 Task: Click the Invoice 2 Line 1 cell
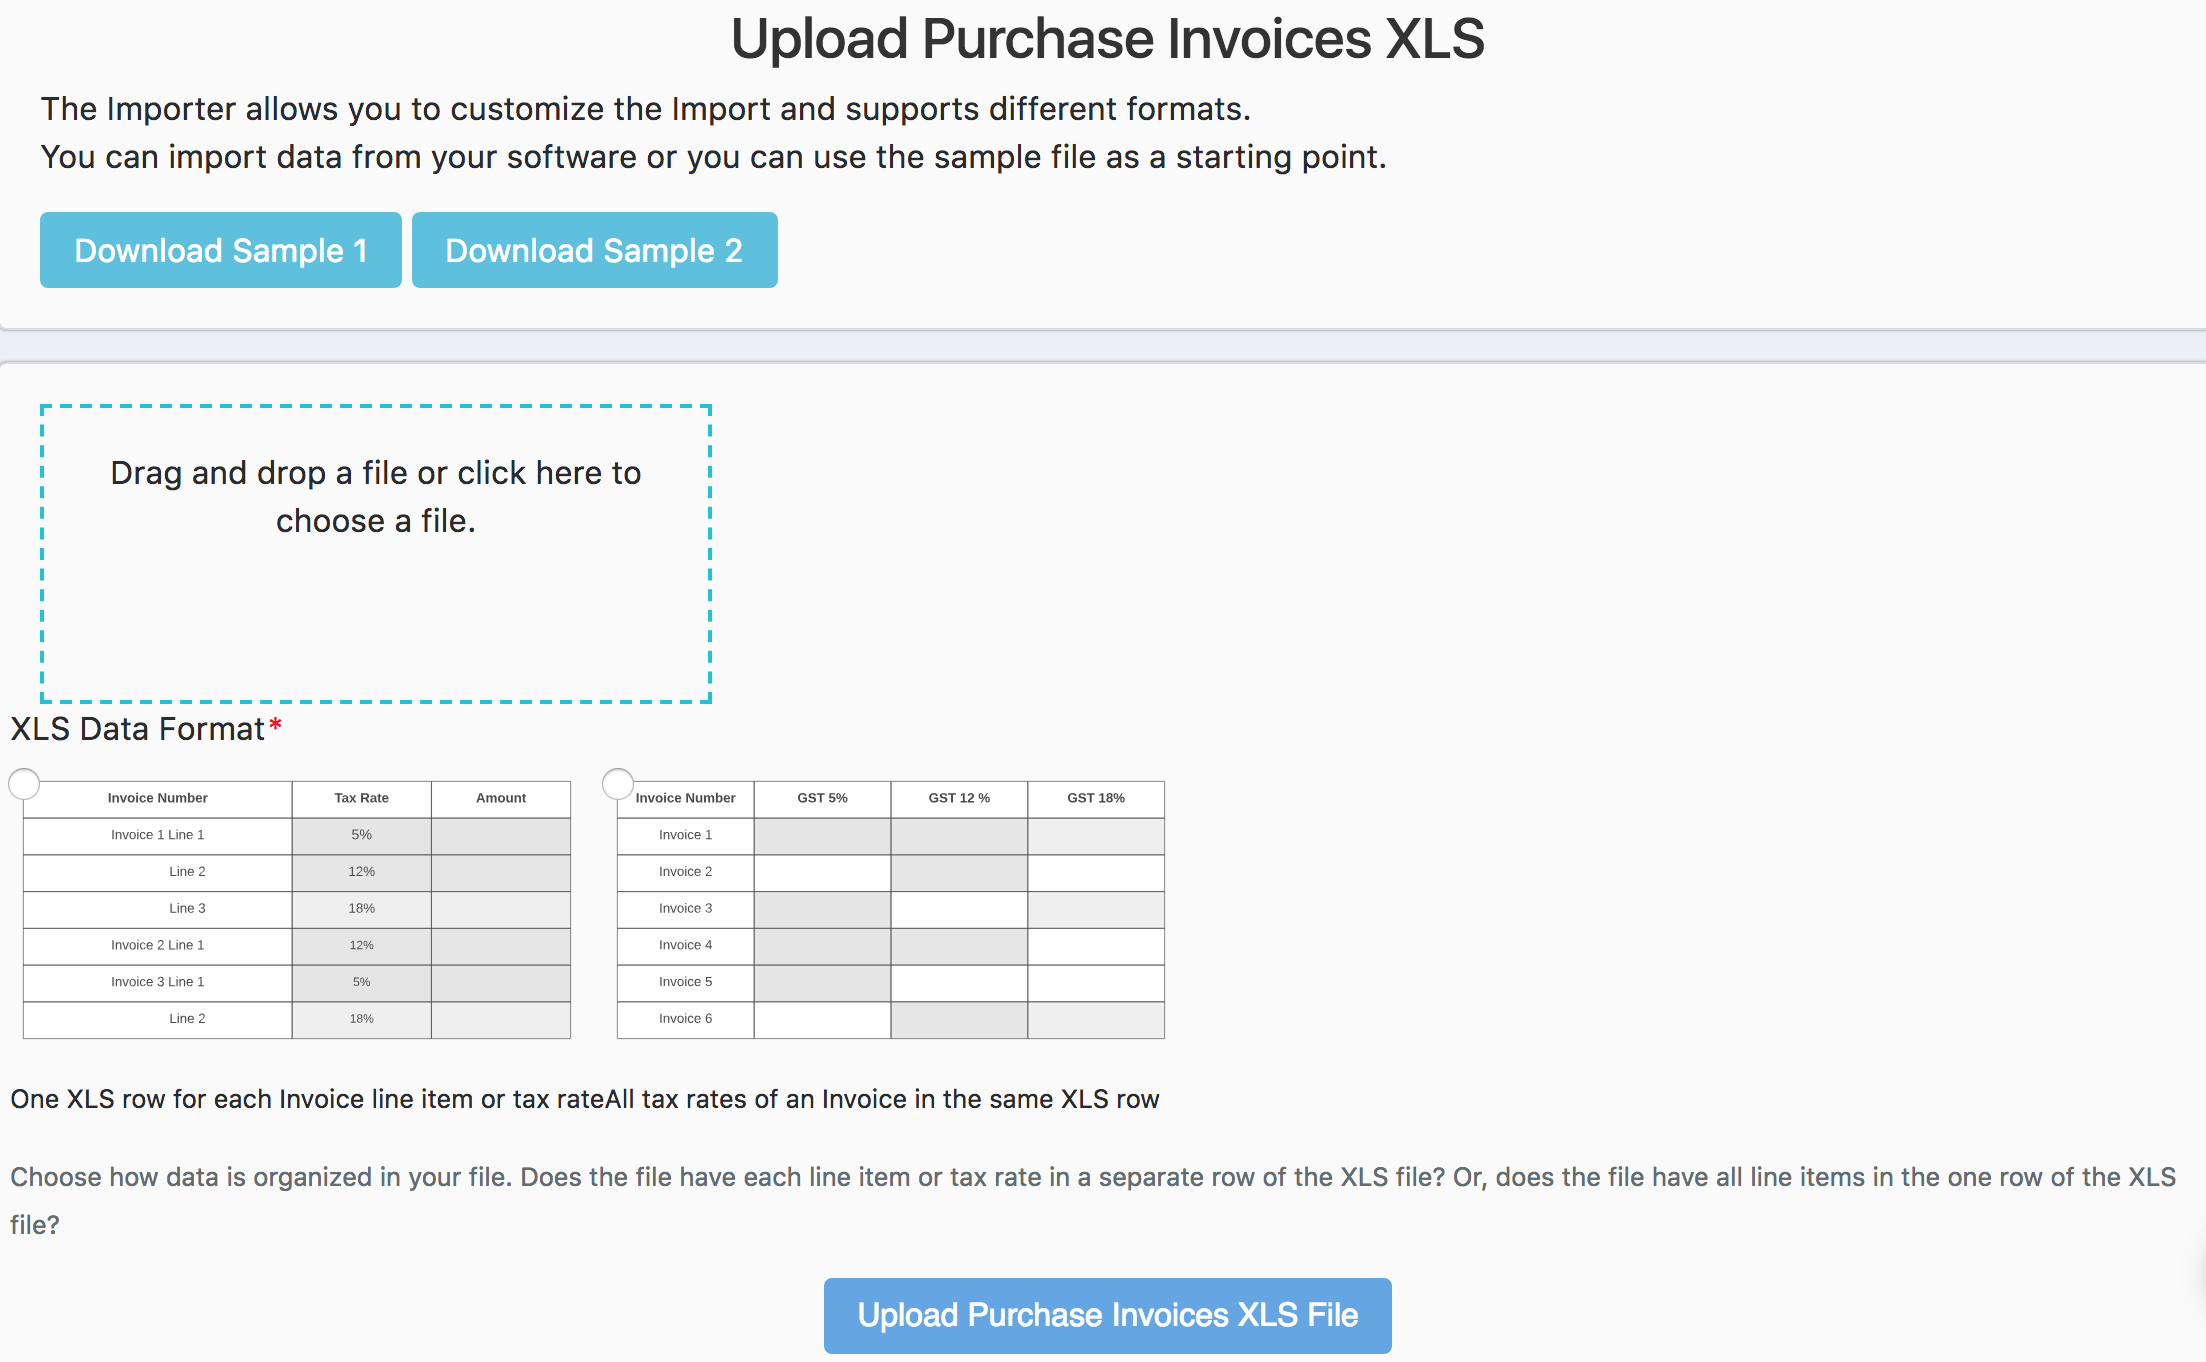(157, 945)
